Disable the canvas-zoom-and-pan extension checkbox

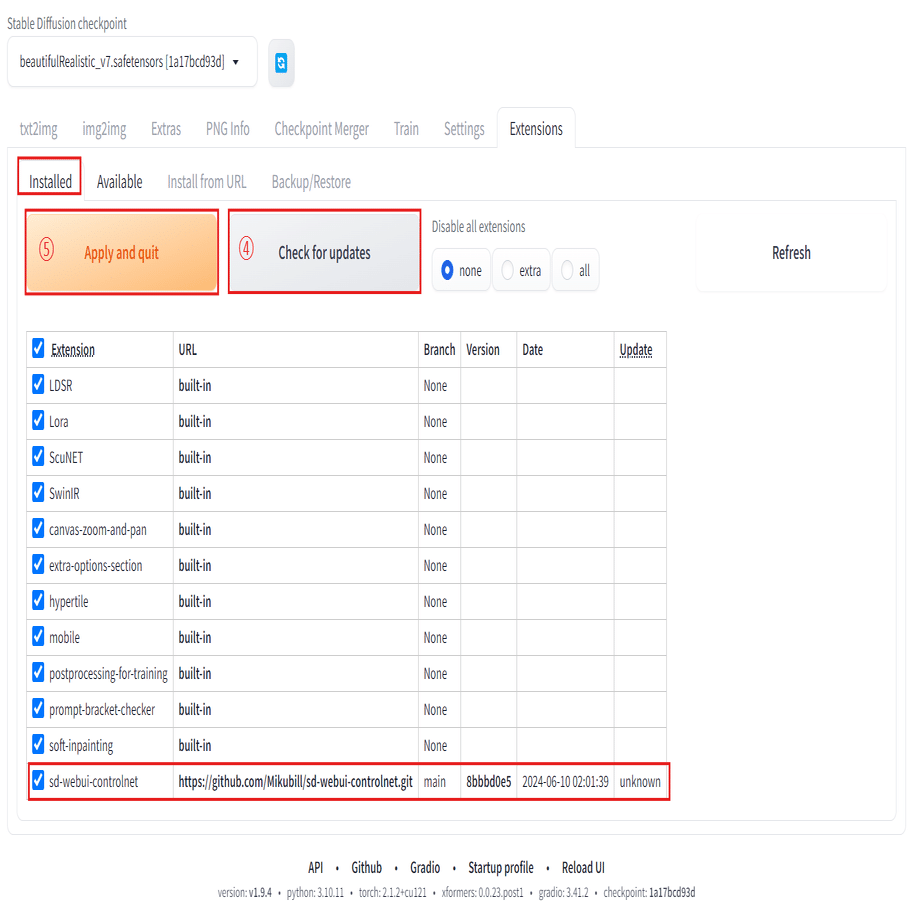pyautogui.click(x=38, y=529)
